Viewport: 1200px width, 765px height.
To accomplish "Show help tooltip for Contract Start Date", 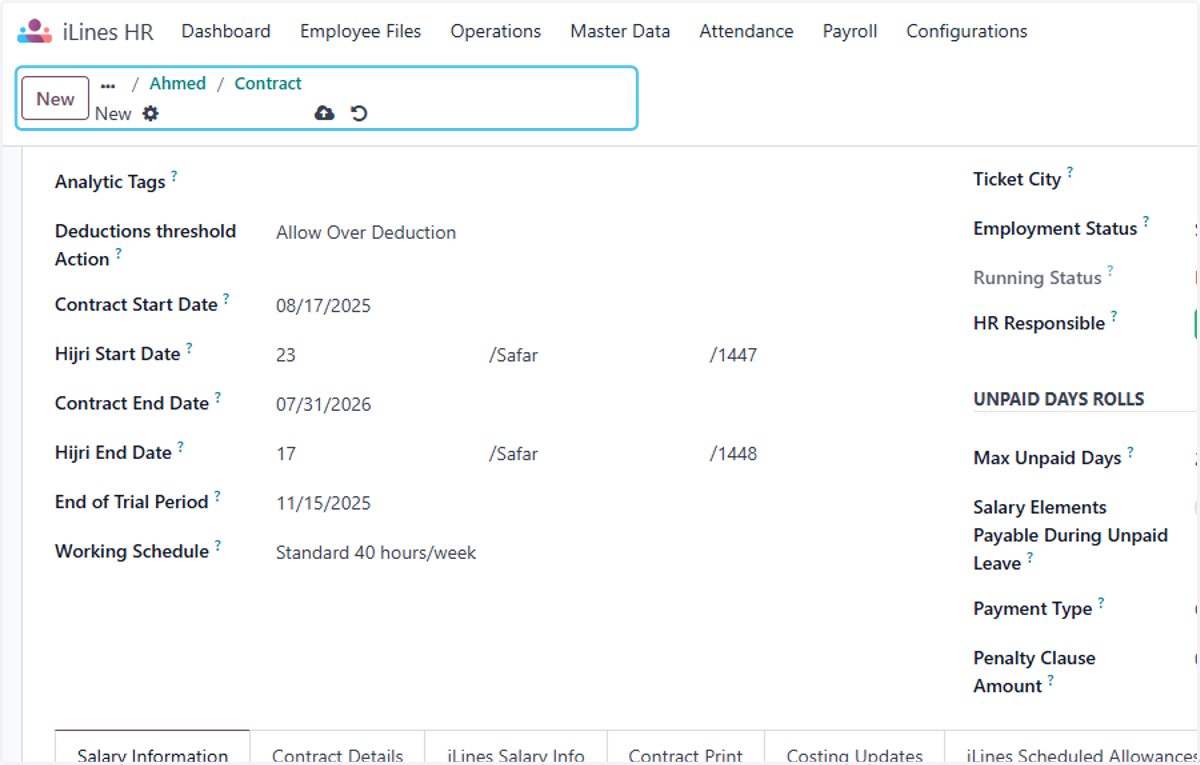I will tap(226, 299).
